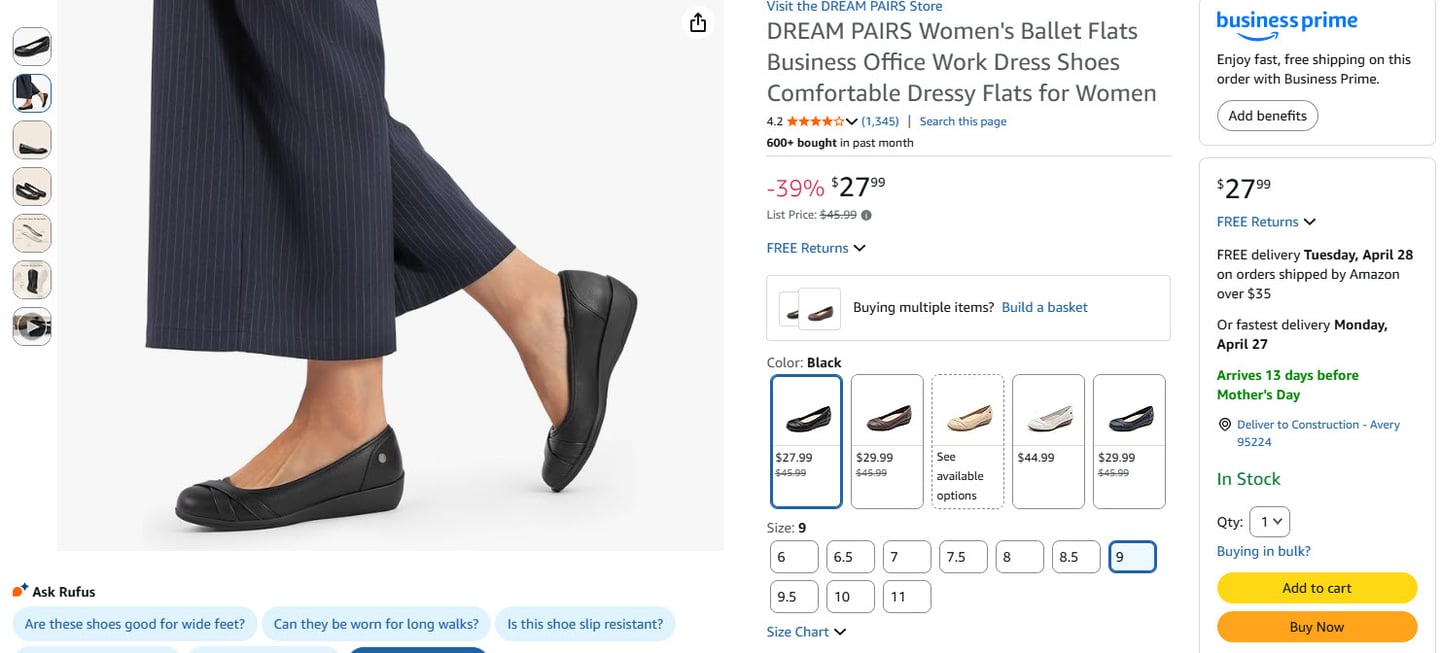Expand FREE Returns under the List Price
The image size is (1440, 653).
[x=815, y=248]
